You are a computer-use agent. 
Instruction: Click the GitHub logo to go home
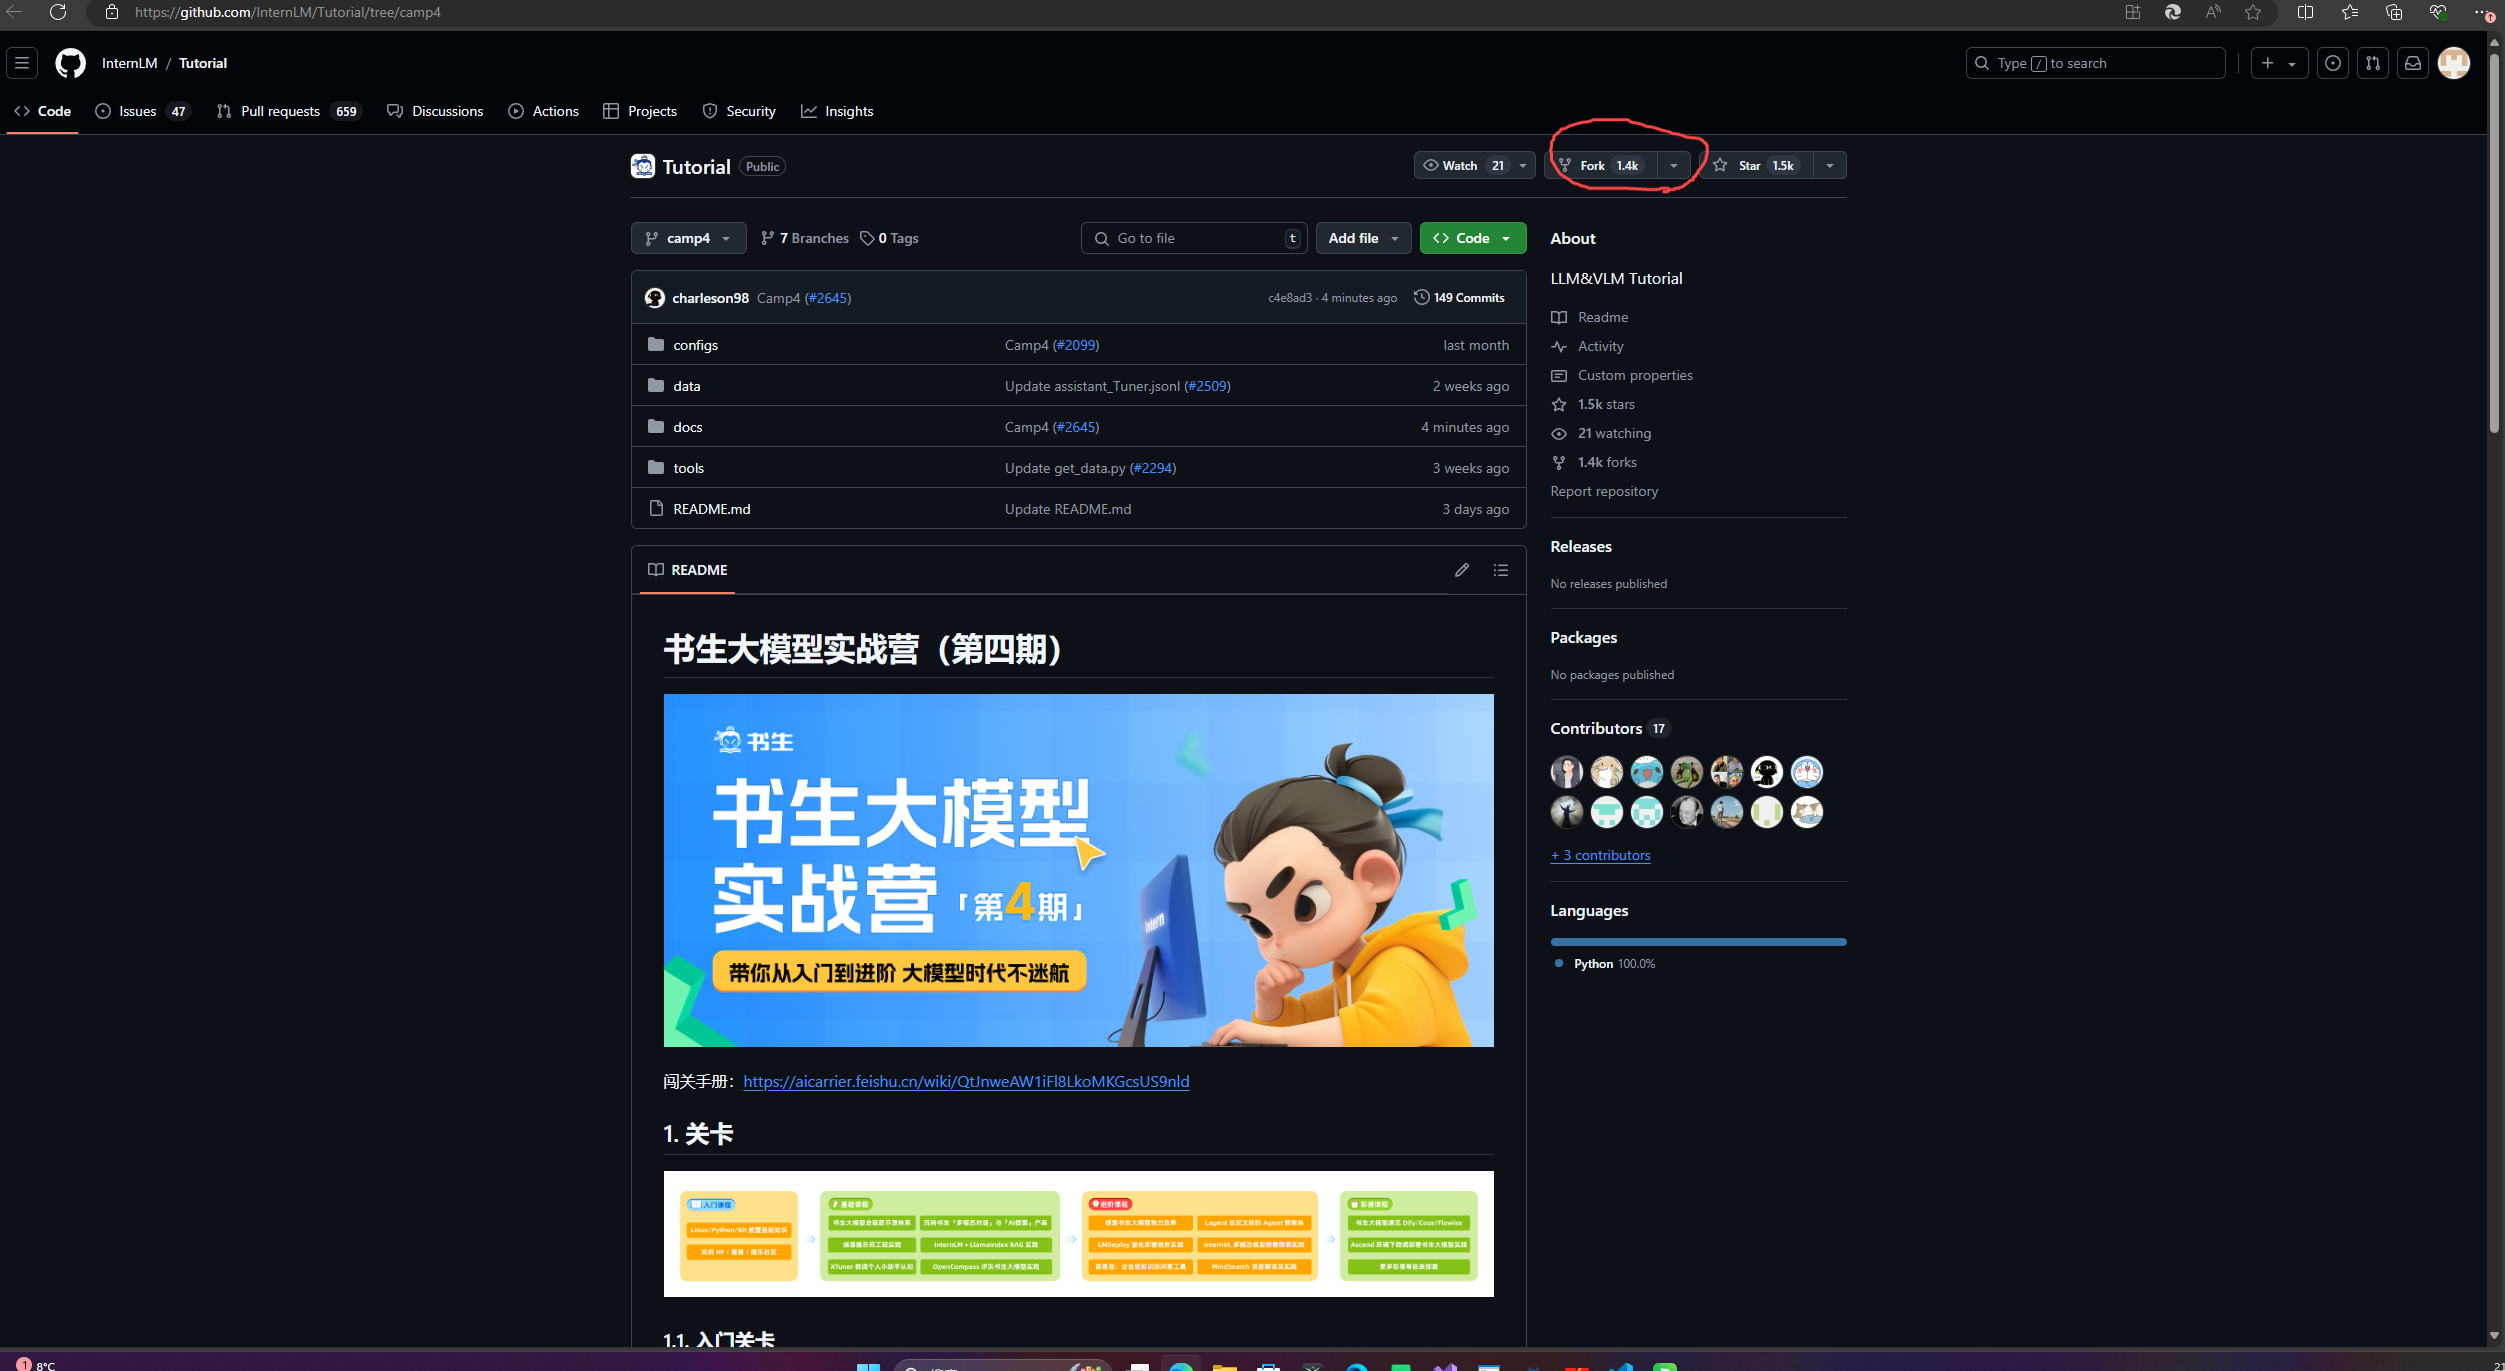pyautogui.click(x=70, y=63)
